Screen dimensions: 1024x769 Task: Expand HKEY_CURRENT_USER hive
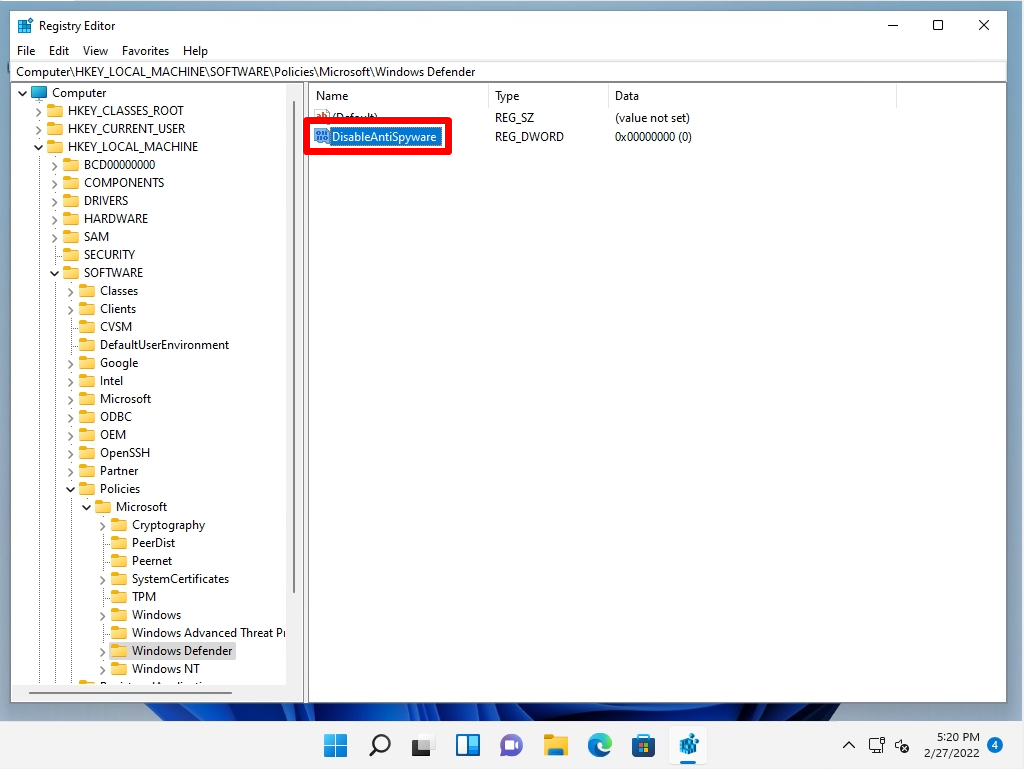39,129
